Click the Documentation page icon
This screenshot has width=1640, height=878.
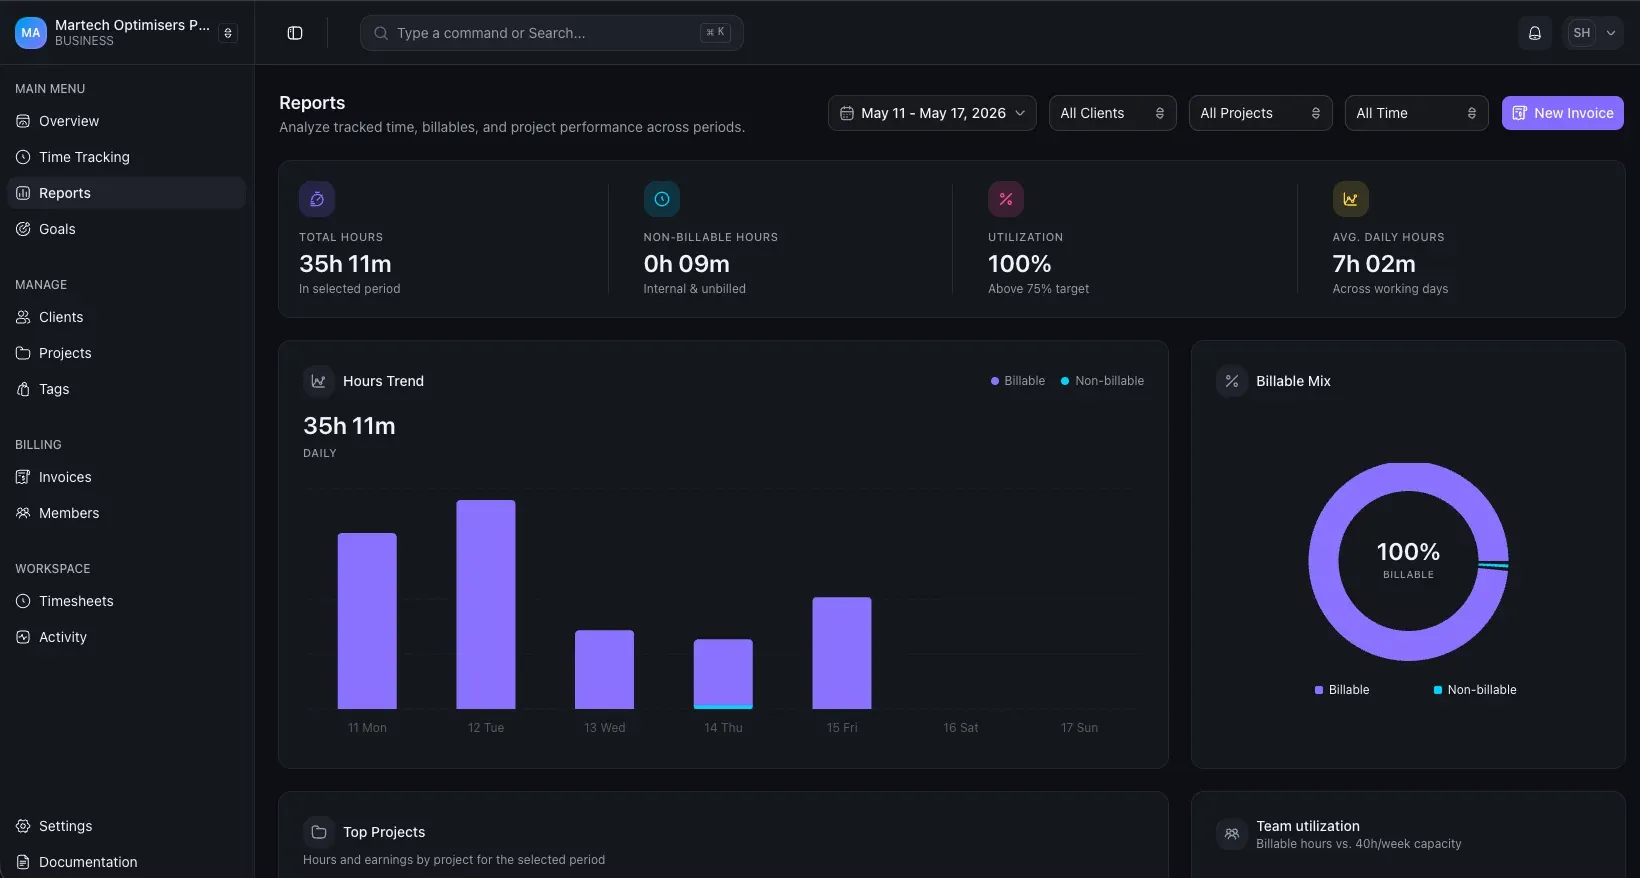[23, 862]
